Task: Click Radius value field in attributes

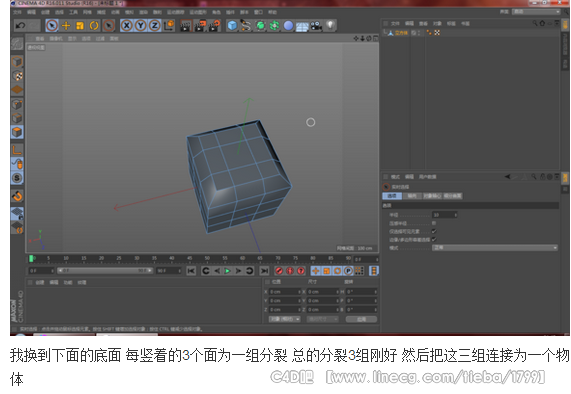Action: tap(444, 215)
